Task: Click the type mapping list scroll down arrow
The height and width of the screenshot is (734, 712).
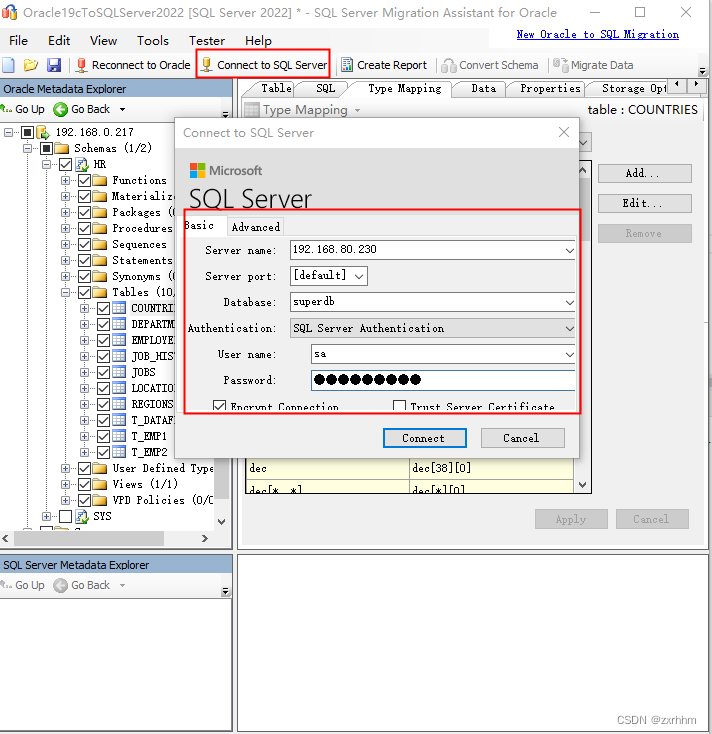Action: (582, 485)
